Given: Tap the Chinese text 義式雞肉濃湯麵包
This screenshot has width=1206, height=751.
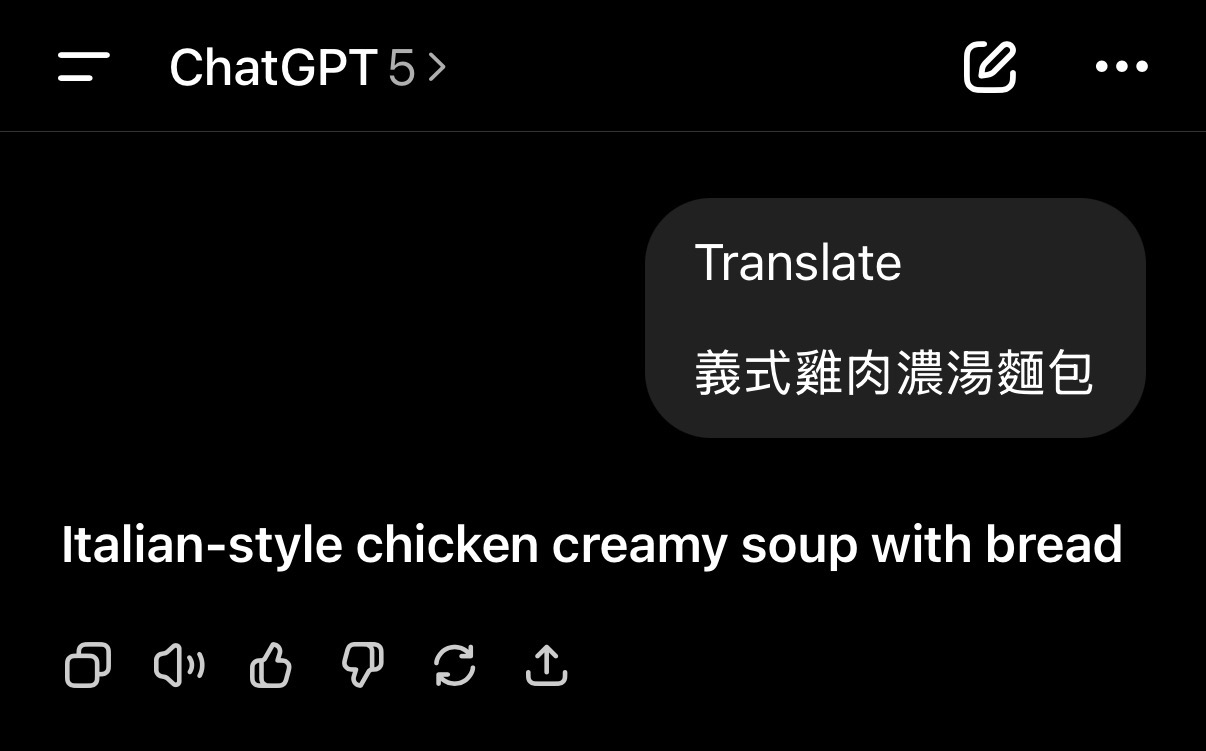Looking at the screenshot, I should click(x=894, y=374).
